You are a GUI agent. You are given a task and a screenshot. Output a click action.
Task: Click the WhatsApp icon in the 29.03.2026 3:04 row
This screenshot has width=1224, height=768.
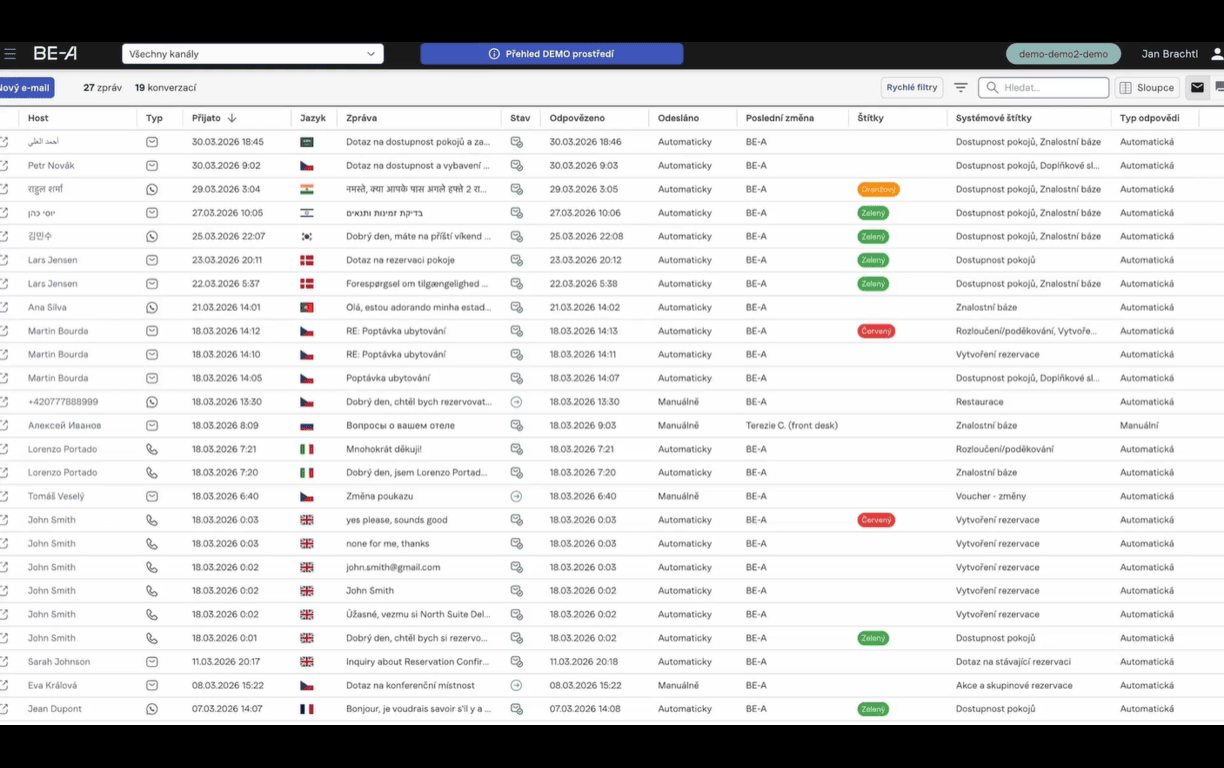tap(152, 189)
